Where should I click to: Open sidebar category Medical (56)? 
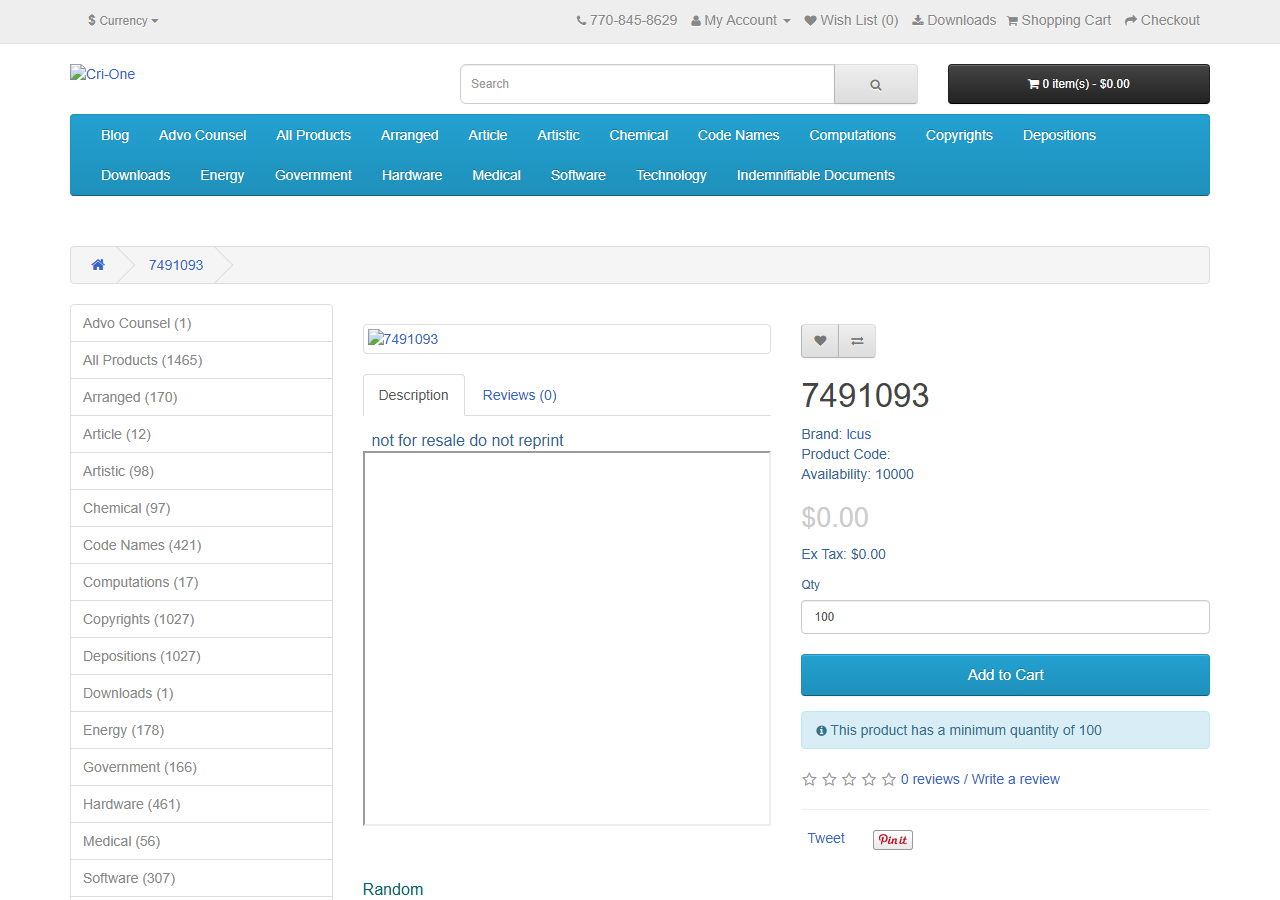(x=201, y=841)
